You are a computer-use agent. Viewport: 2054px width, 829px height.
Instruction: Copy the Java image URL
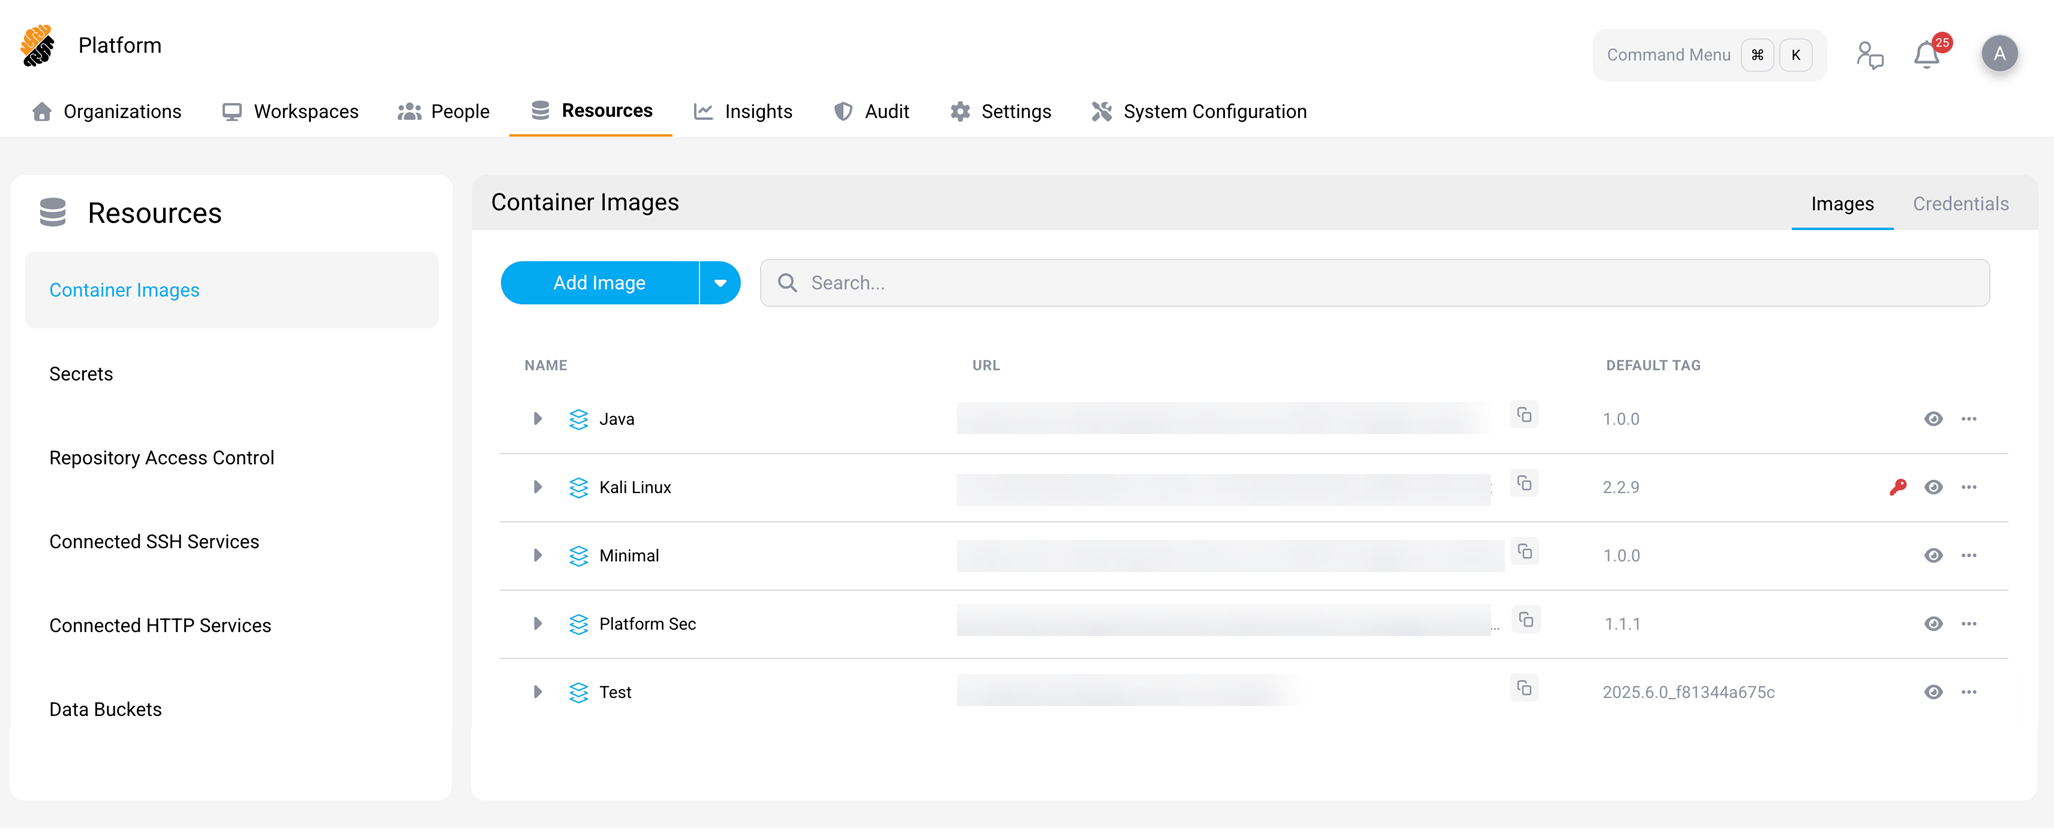pos(1524,415)
